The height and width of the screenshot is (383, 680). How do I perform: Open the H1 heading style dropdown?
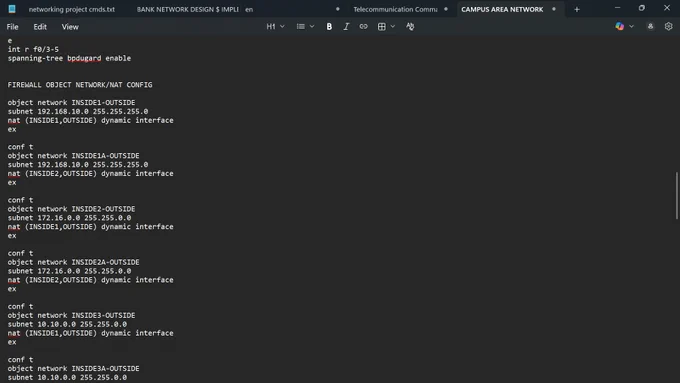(x=275, y=26)
